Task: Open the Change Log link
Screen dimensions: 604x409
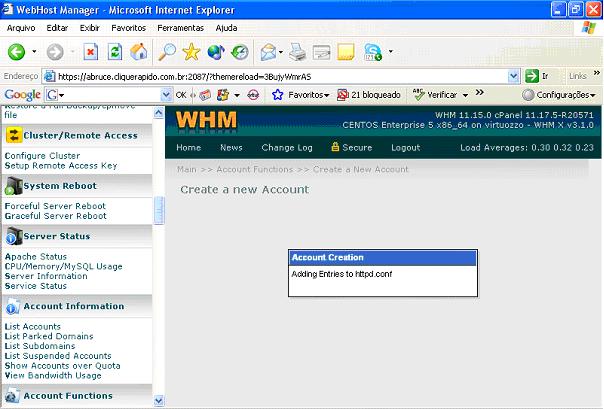Action: [x=287, y=148]
